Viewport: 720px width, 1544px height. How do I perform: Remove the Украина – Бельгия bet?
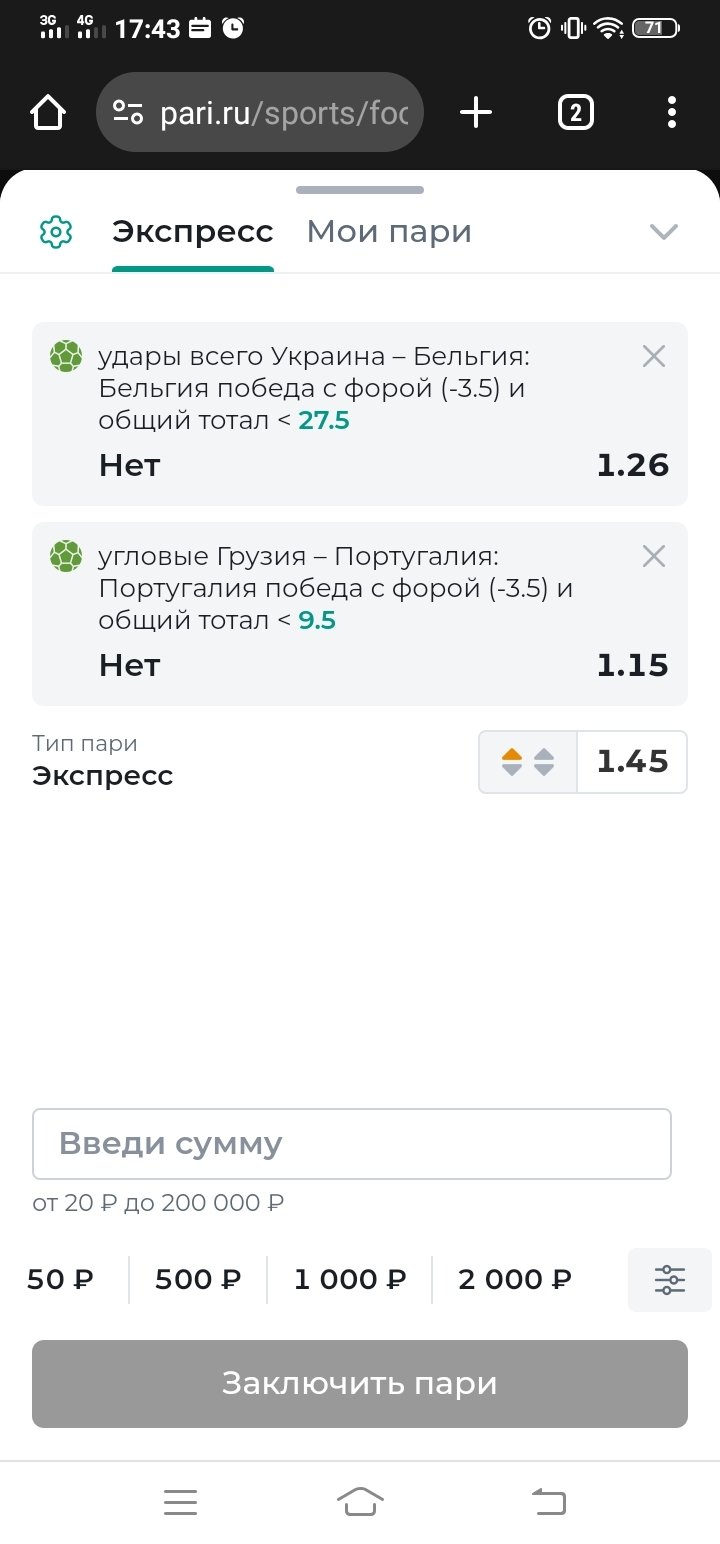click(x=653, y=356)
